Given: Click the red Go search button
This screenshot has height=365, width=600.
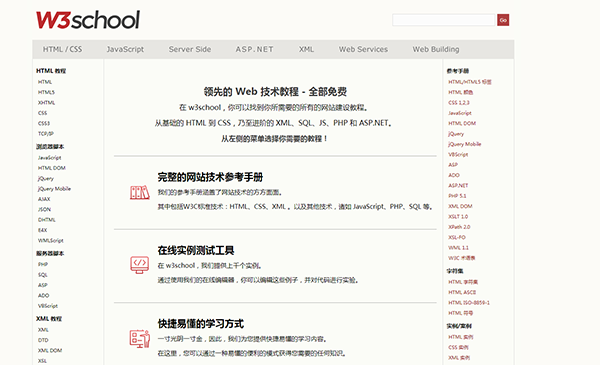Looking at the screenshot, I should [503, 20].
